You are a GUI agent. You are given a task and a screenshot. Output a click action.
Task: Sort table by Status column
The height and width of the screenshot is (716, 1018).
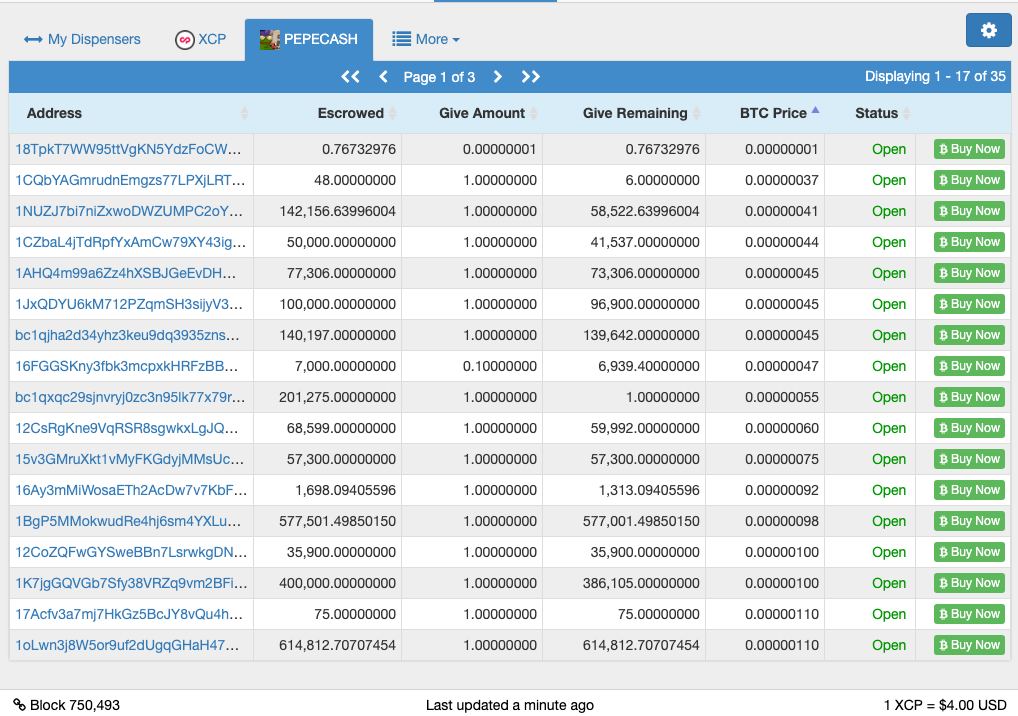tap(876, 113)
